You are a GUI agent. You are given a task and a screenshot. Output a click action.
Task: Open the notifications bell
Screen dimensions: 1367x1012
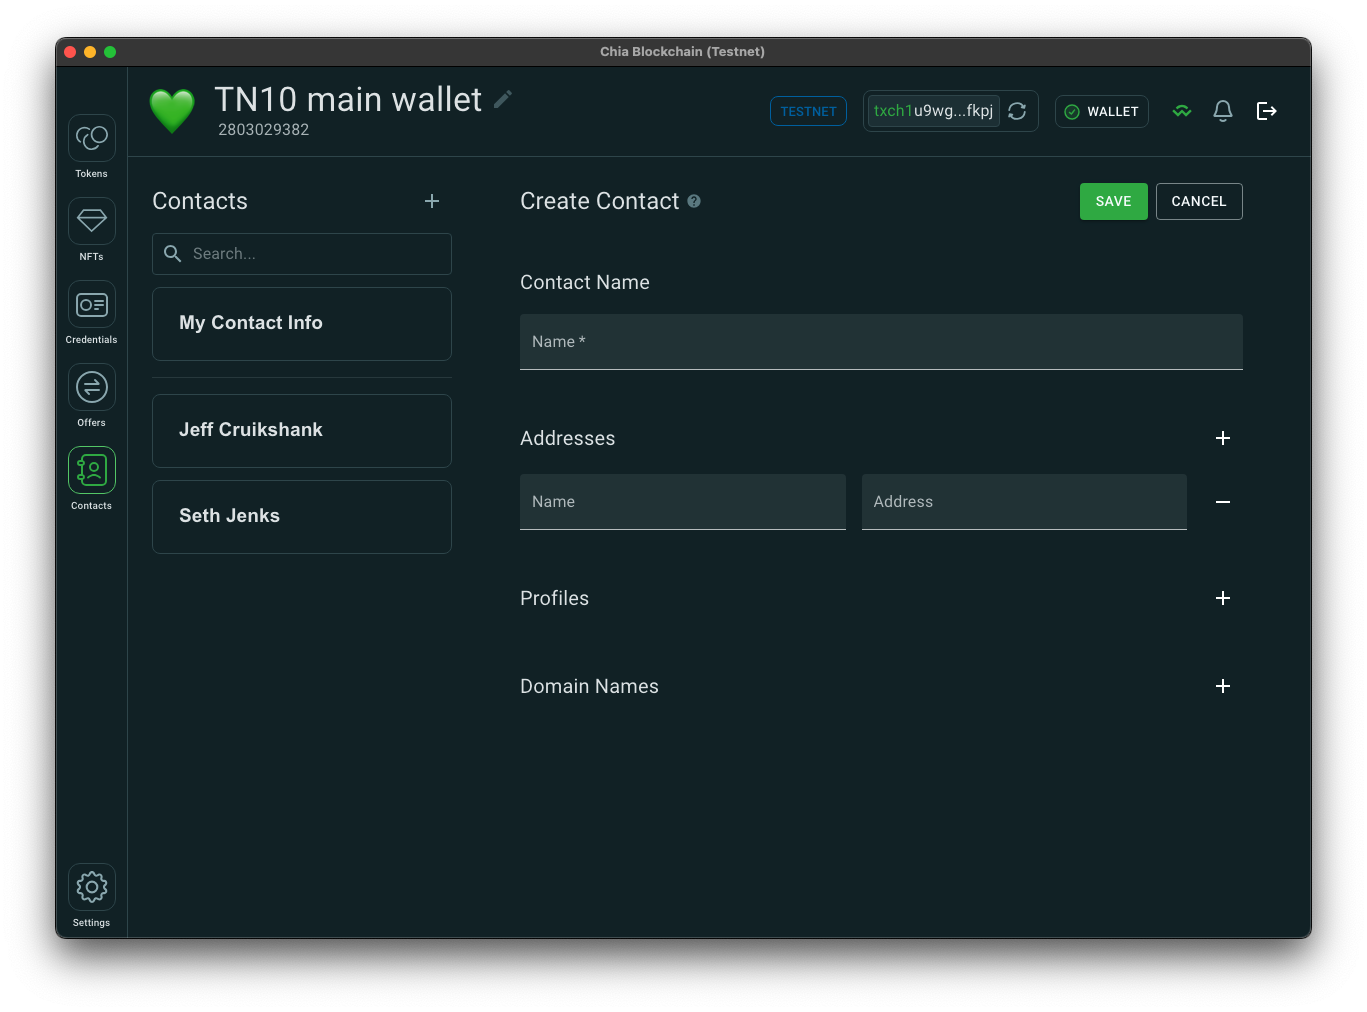pyautogui.click(x=1222, y=111)
